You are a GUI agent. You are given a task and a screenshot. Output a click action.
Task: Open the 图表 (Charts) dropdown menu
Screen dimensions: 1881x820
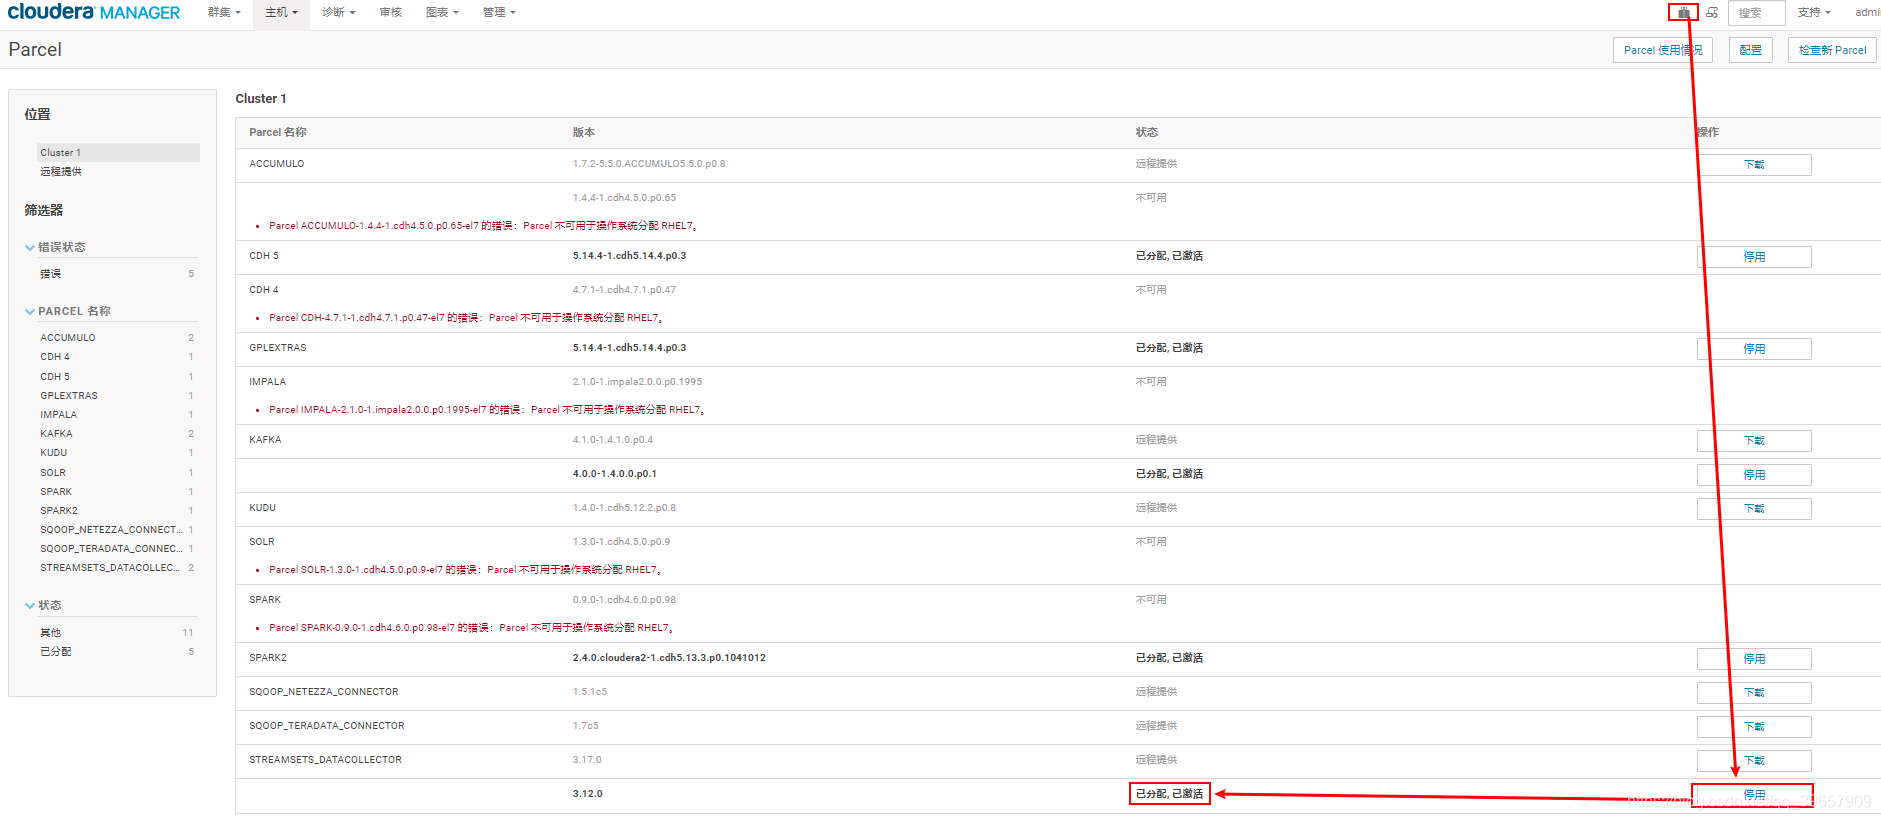(442, 13)
